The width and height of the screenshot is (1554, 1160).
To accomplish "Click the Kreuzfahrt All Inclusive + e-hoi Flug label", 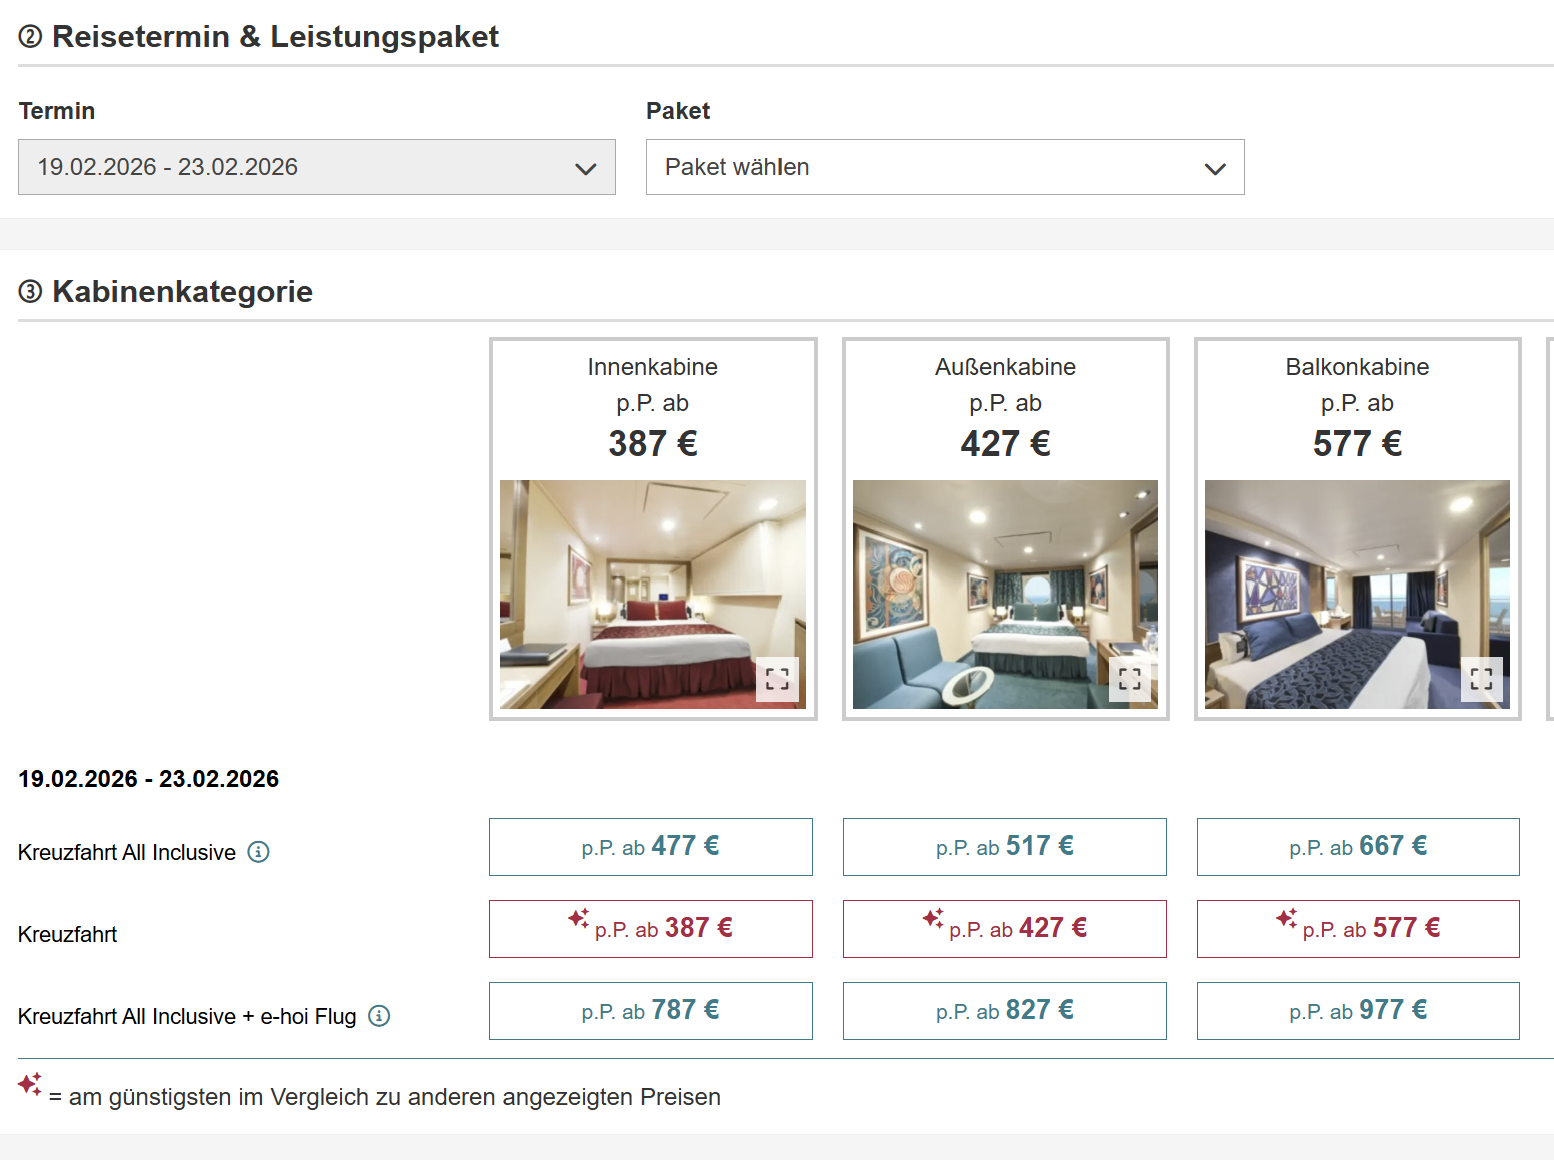I will pos(187,1017).
